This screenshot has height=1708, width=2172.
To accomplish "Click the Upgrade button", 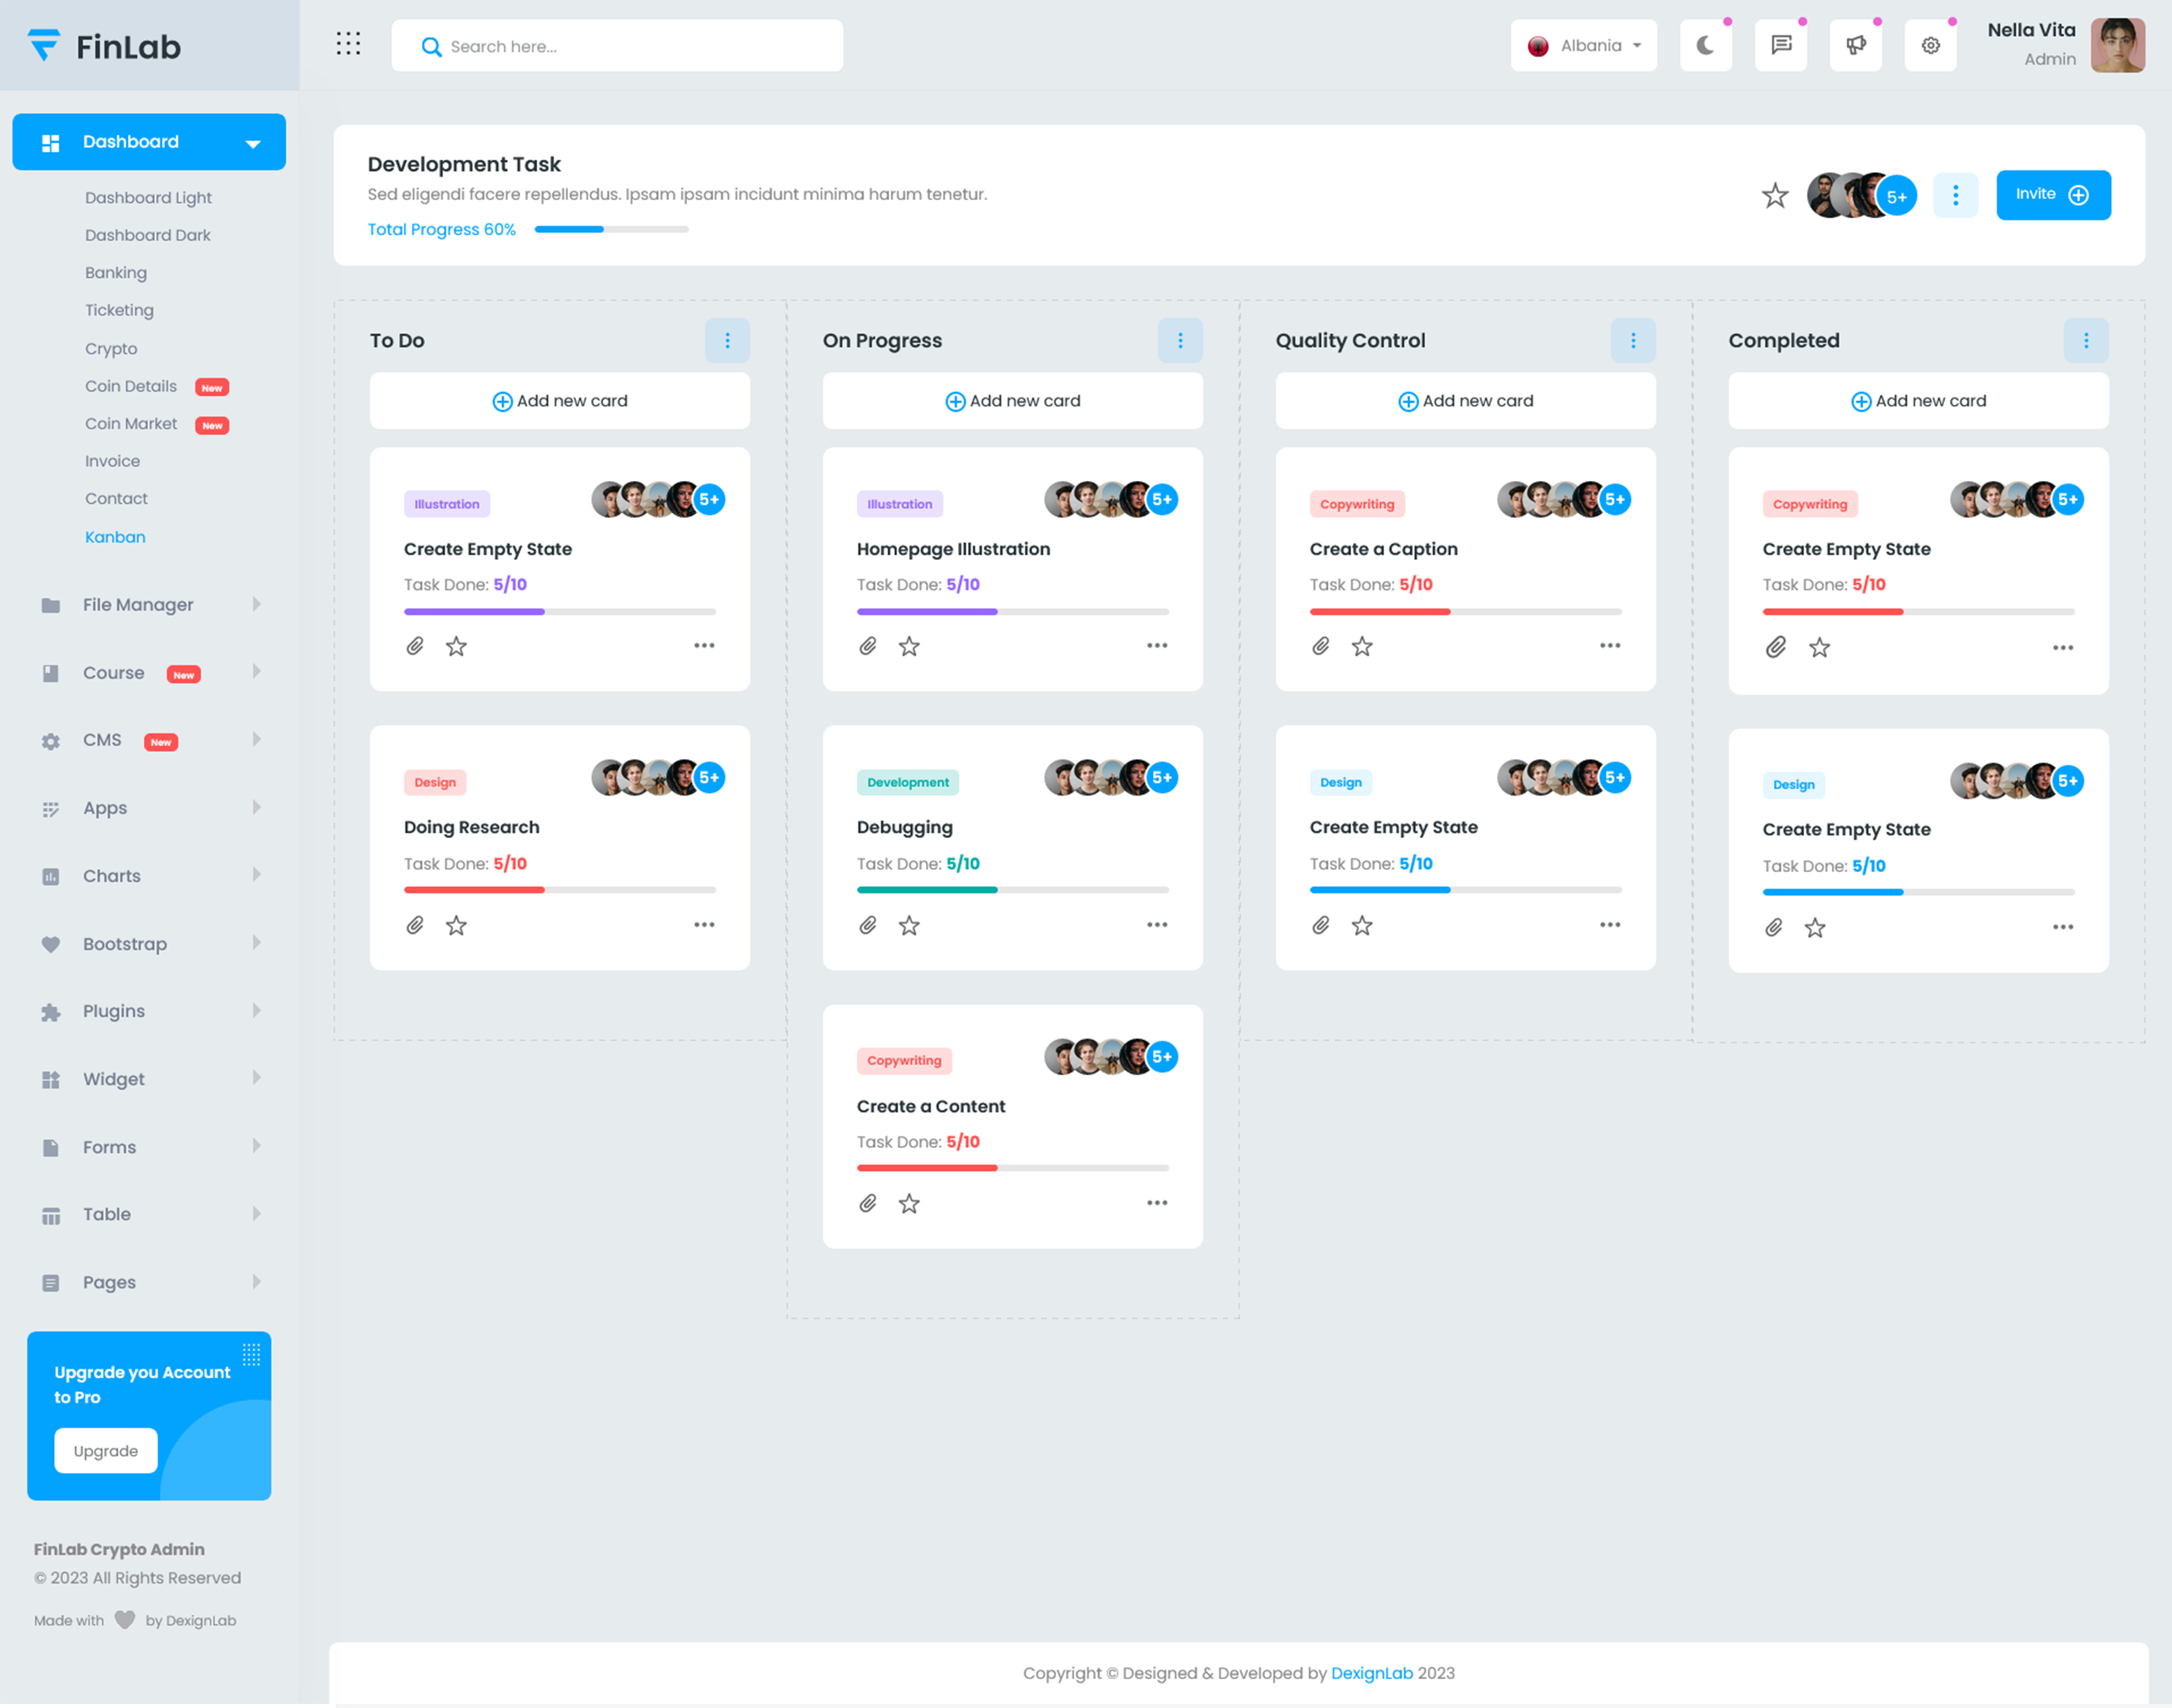I will pos(105,1450).
